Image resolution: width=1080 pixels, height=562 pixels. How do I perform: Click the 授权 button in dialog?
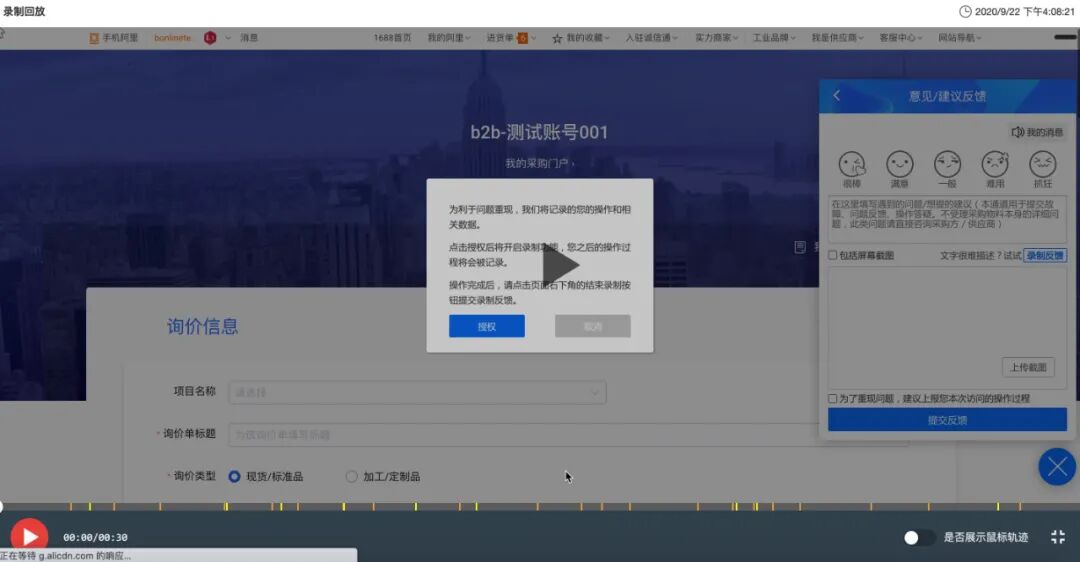coord(487,326)
